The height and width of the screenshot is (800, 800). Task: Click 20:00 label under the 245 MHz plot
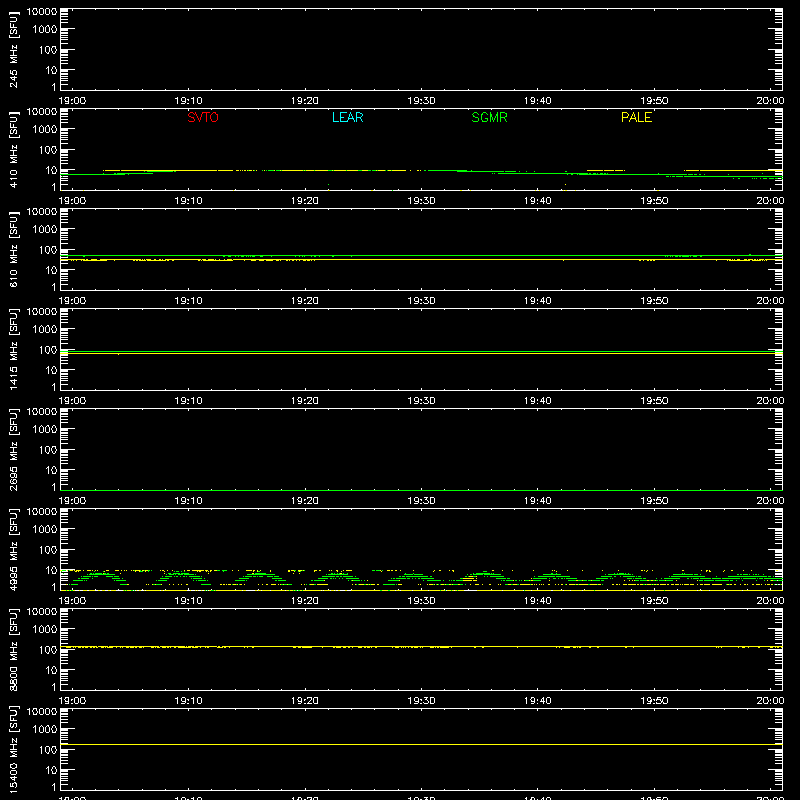(770, 101)
